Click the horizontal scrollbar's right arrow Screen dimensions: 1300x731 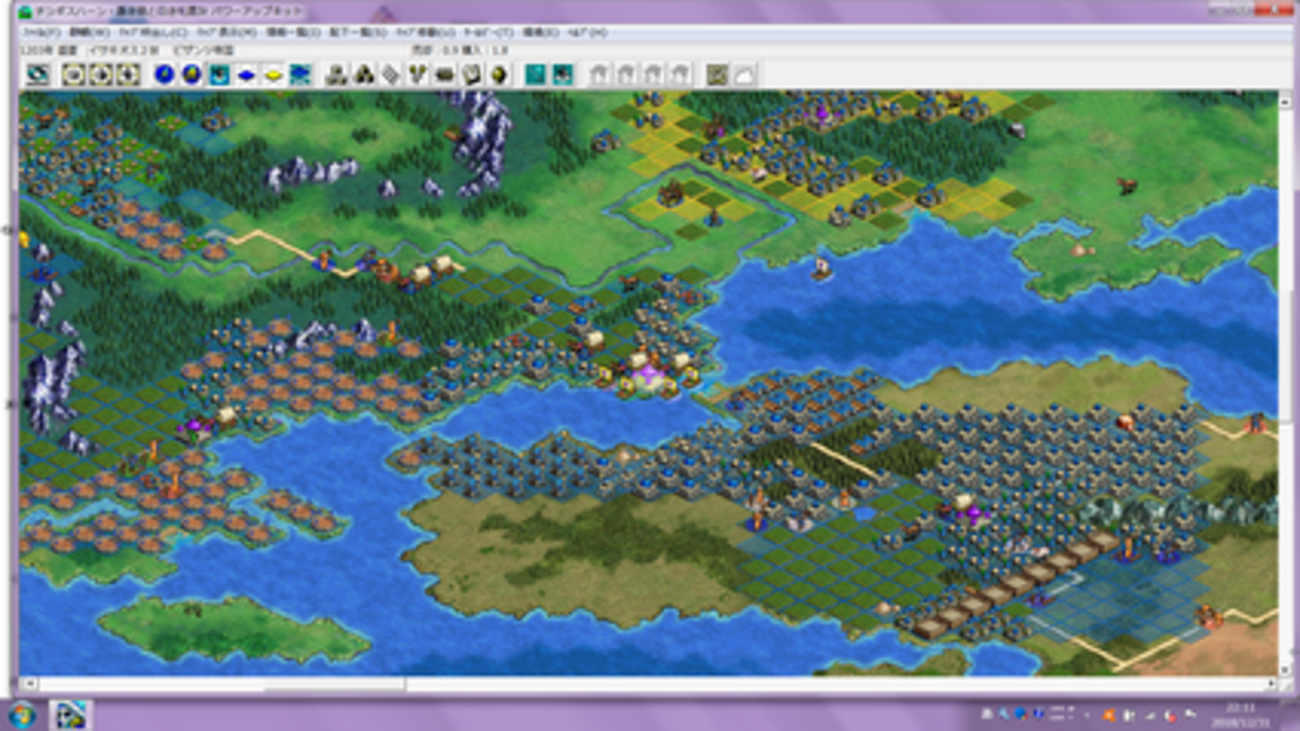click(1271, 685)
